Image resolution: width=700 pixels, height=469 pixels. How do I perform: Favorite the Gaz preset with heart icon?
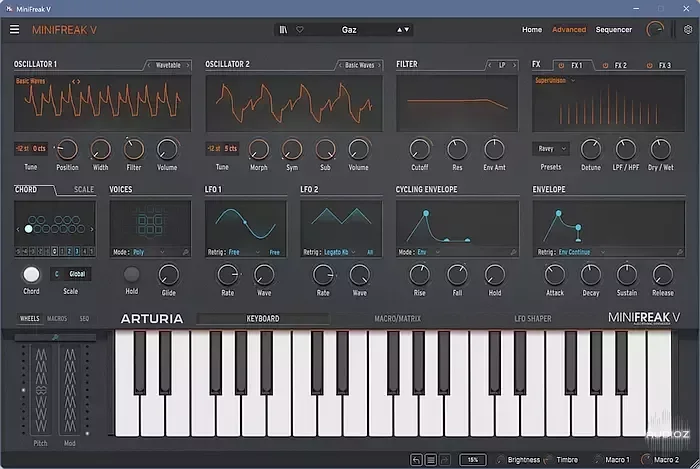[300, 29]
